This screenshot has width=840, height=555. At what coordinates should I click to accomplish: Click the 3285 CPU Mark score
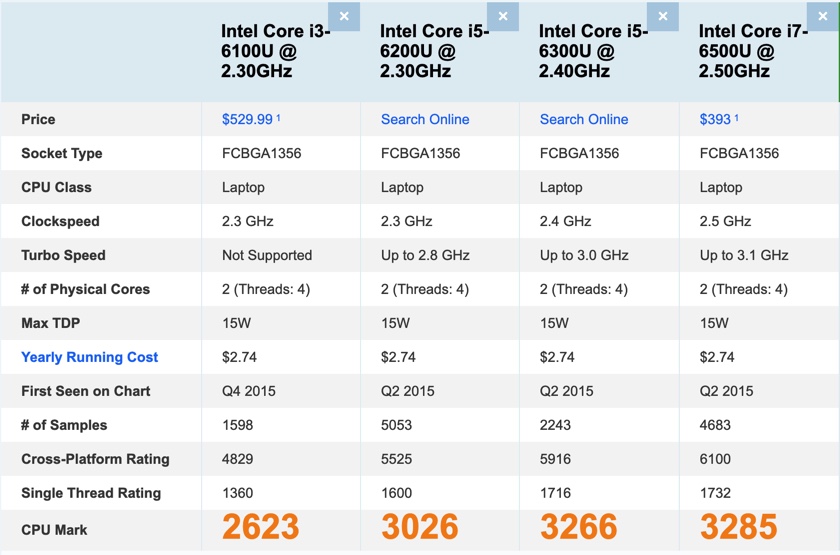click(x=739, y=527)
